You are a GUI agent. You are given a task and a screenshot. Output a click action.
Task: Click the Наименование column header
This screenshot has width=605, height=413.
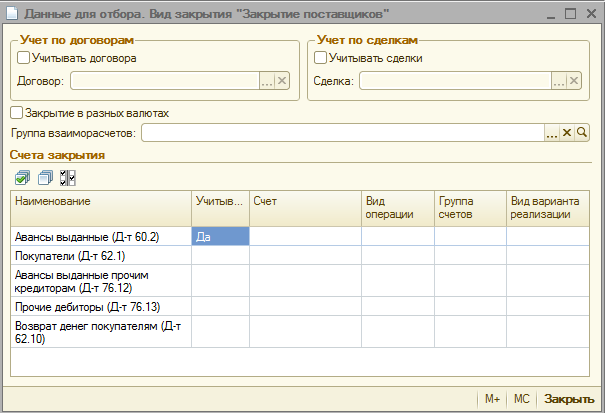[100, 202]
